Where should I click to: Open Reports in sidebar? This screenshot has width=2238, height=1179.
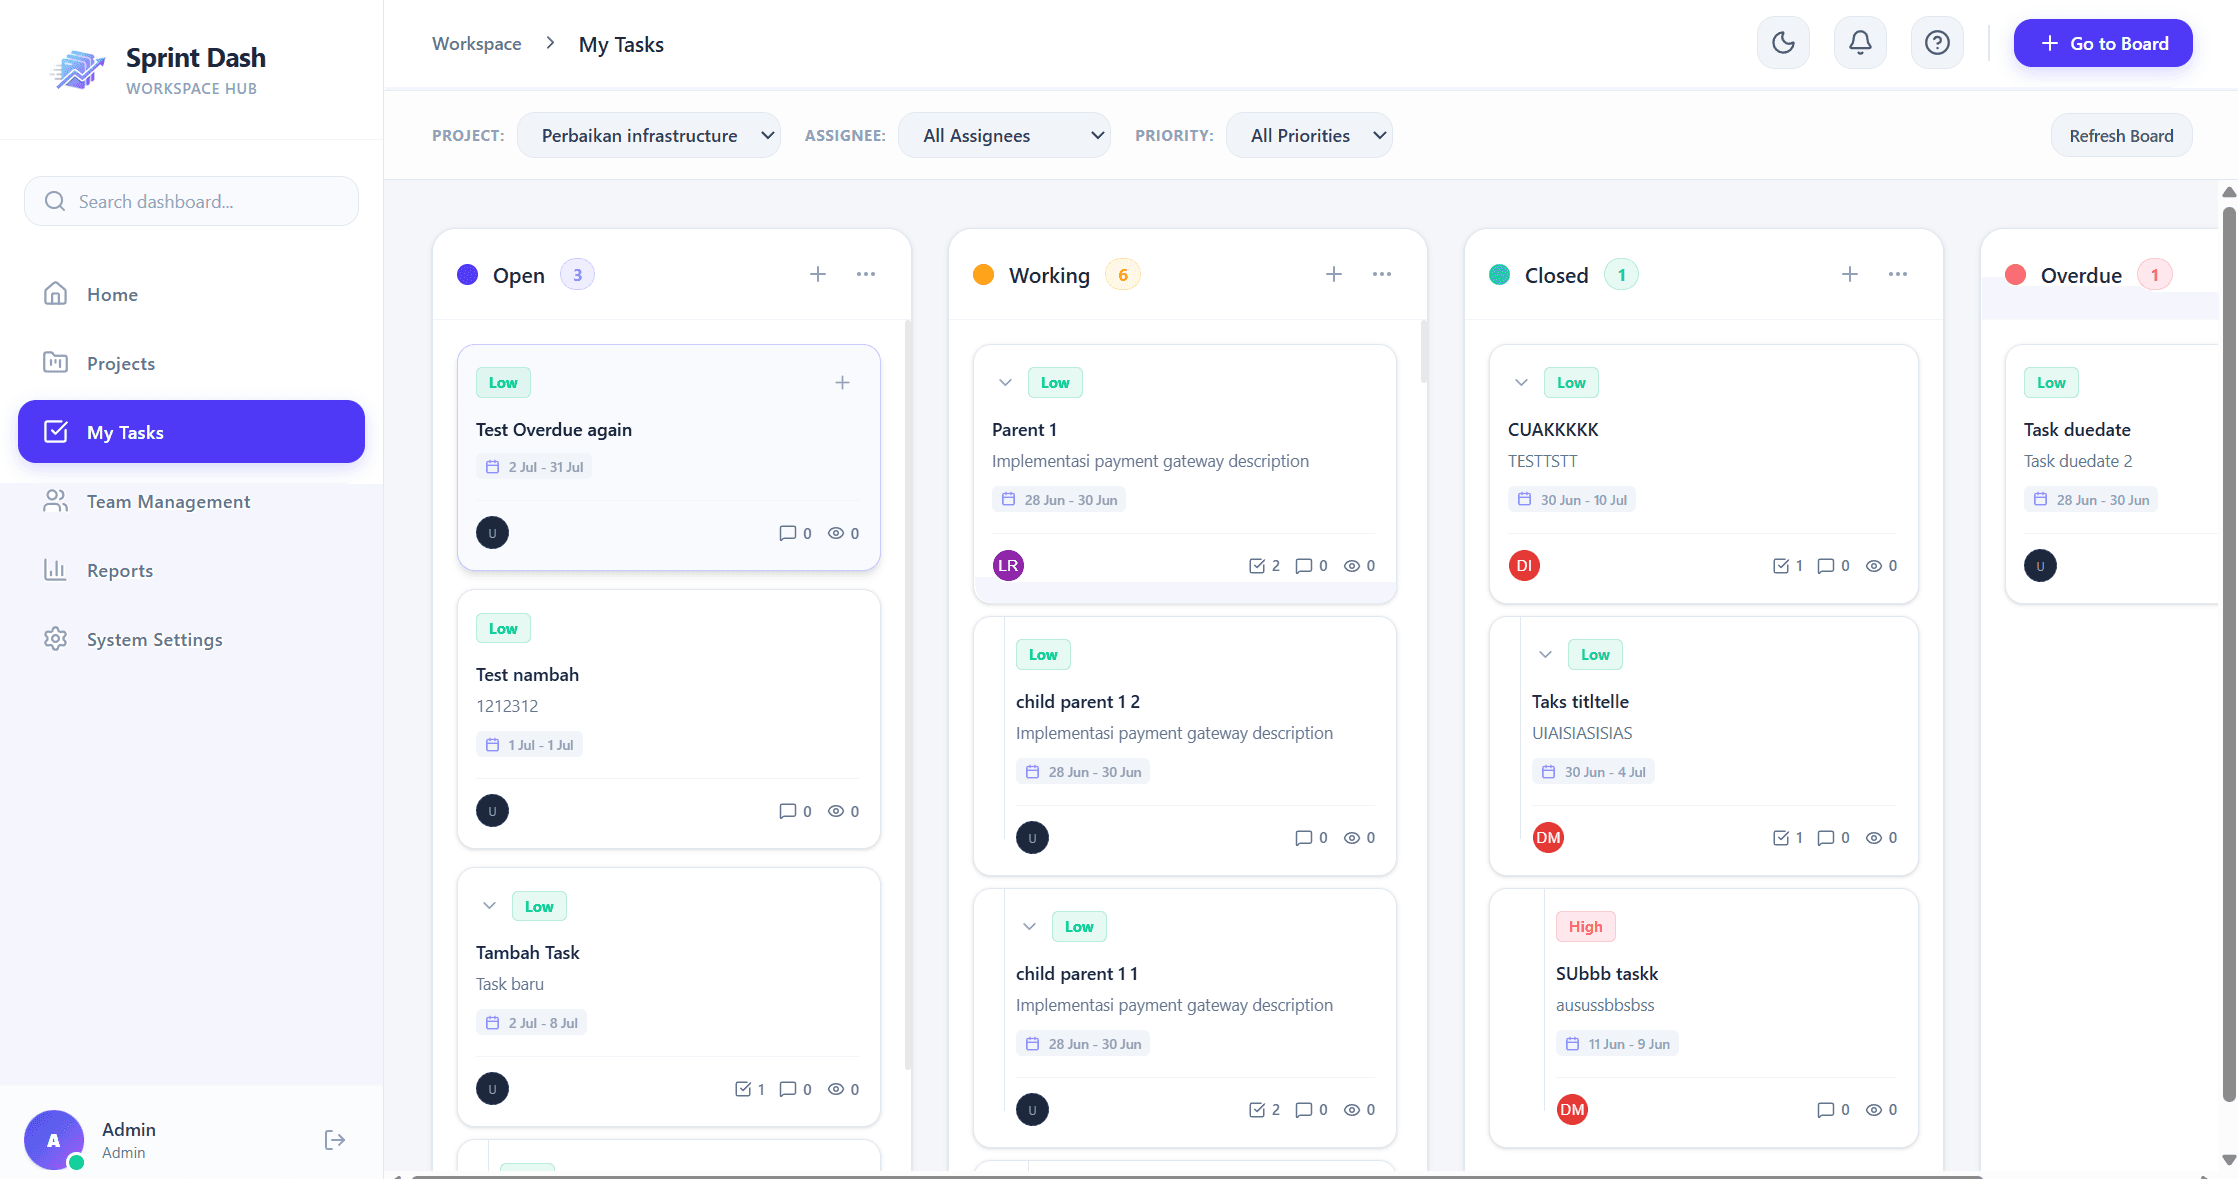pos(191,570)
